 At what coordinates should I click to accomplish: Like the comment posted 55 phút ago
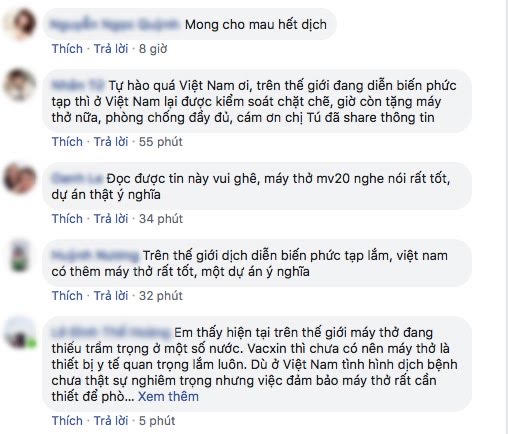(67, 142)
